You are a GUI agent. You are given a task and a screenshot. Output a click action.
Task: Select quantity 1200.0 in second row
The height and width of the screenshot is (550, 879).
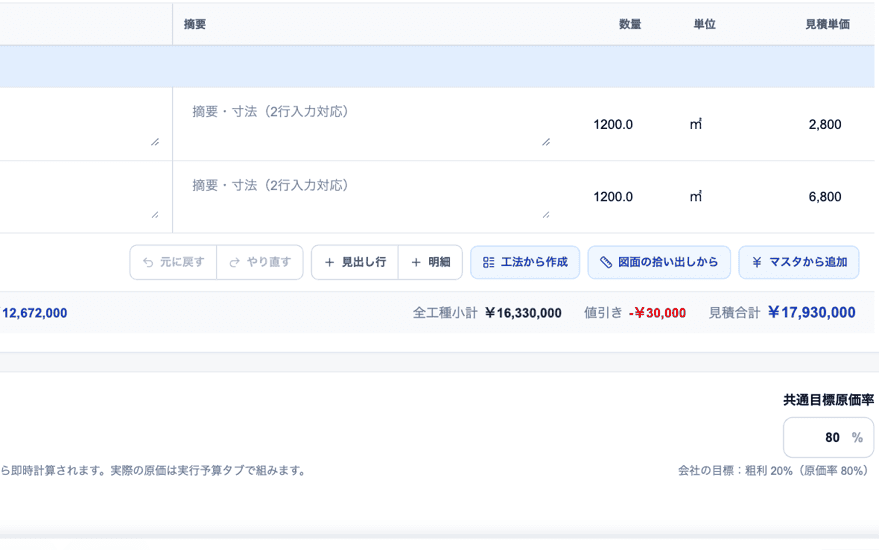coord(613,197)
